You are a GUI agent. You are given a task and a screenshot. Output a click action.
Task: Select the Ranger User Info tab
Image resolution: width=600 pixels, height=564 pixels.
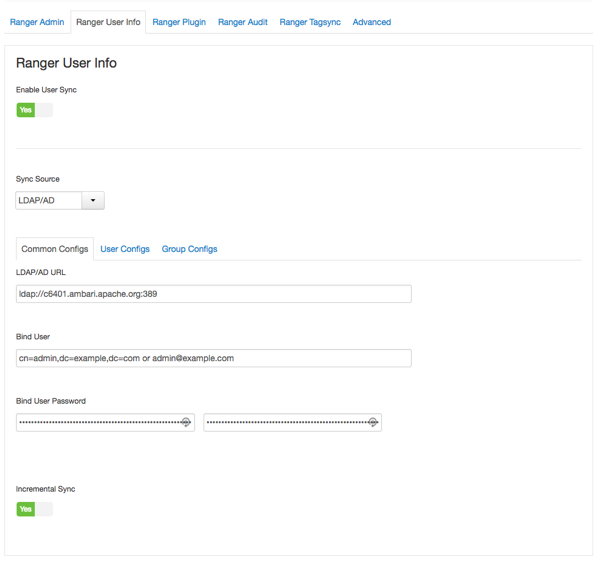[x=108, y=22]
